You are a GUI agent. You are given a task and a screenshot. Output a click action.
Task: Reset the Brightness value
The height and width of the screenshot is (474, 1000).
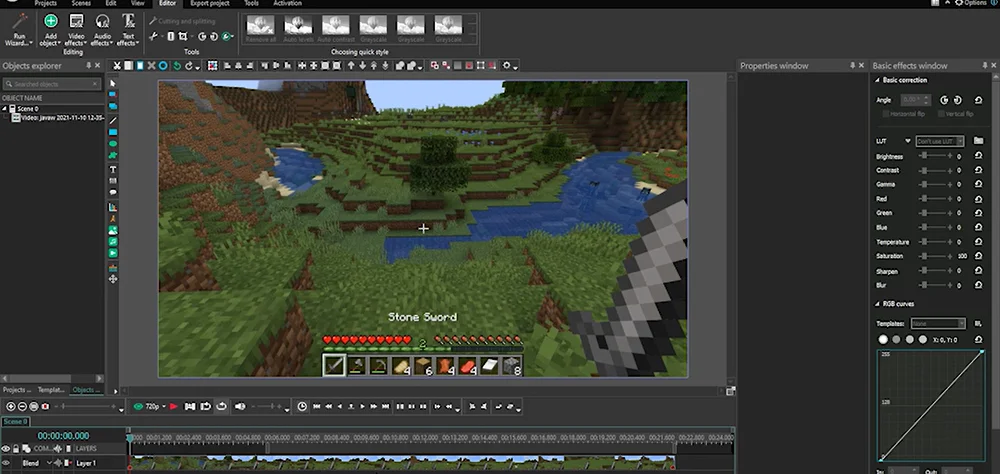[x=978, y=157]
